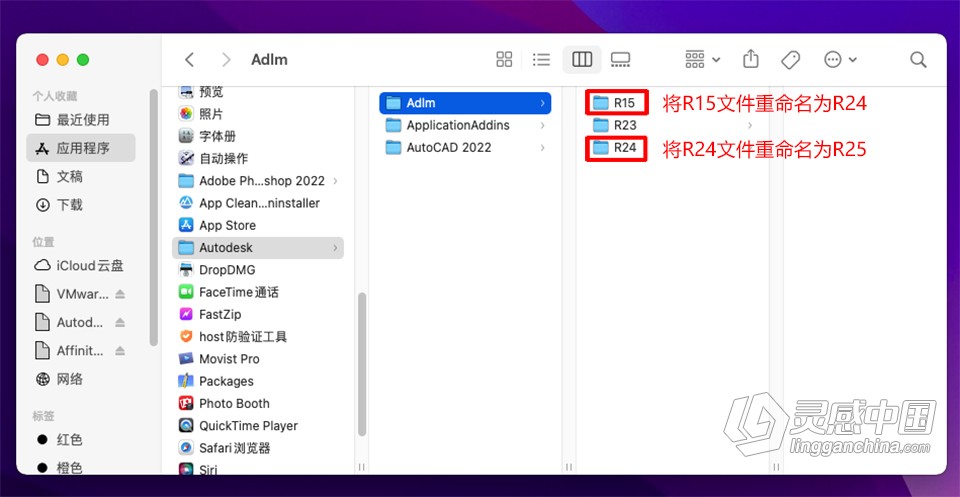Screen dimensions: 960x497
Task: Select column view mode
Action: (582, 59)
